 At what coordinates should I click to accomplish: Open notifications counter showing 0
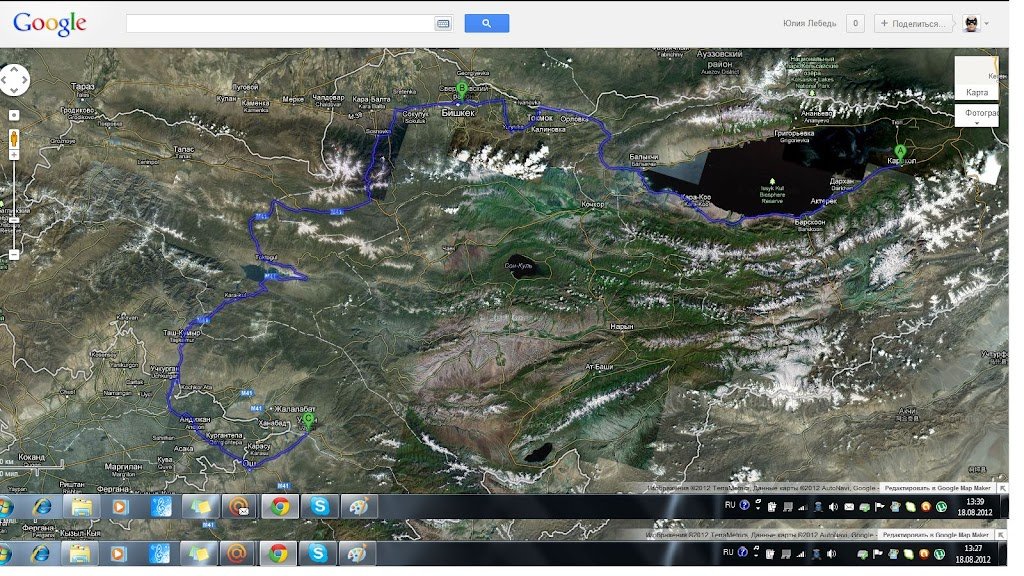click(x=855, y=23)
